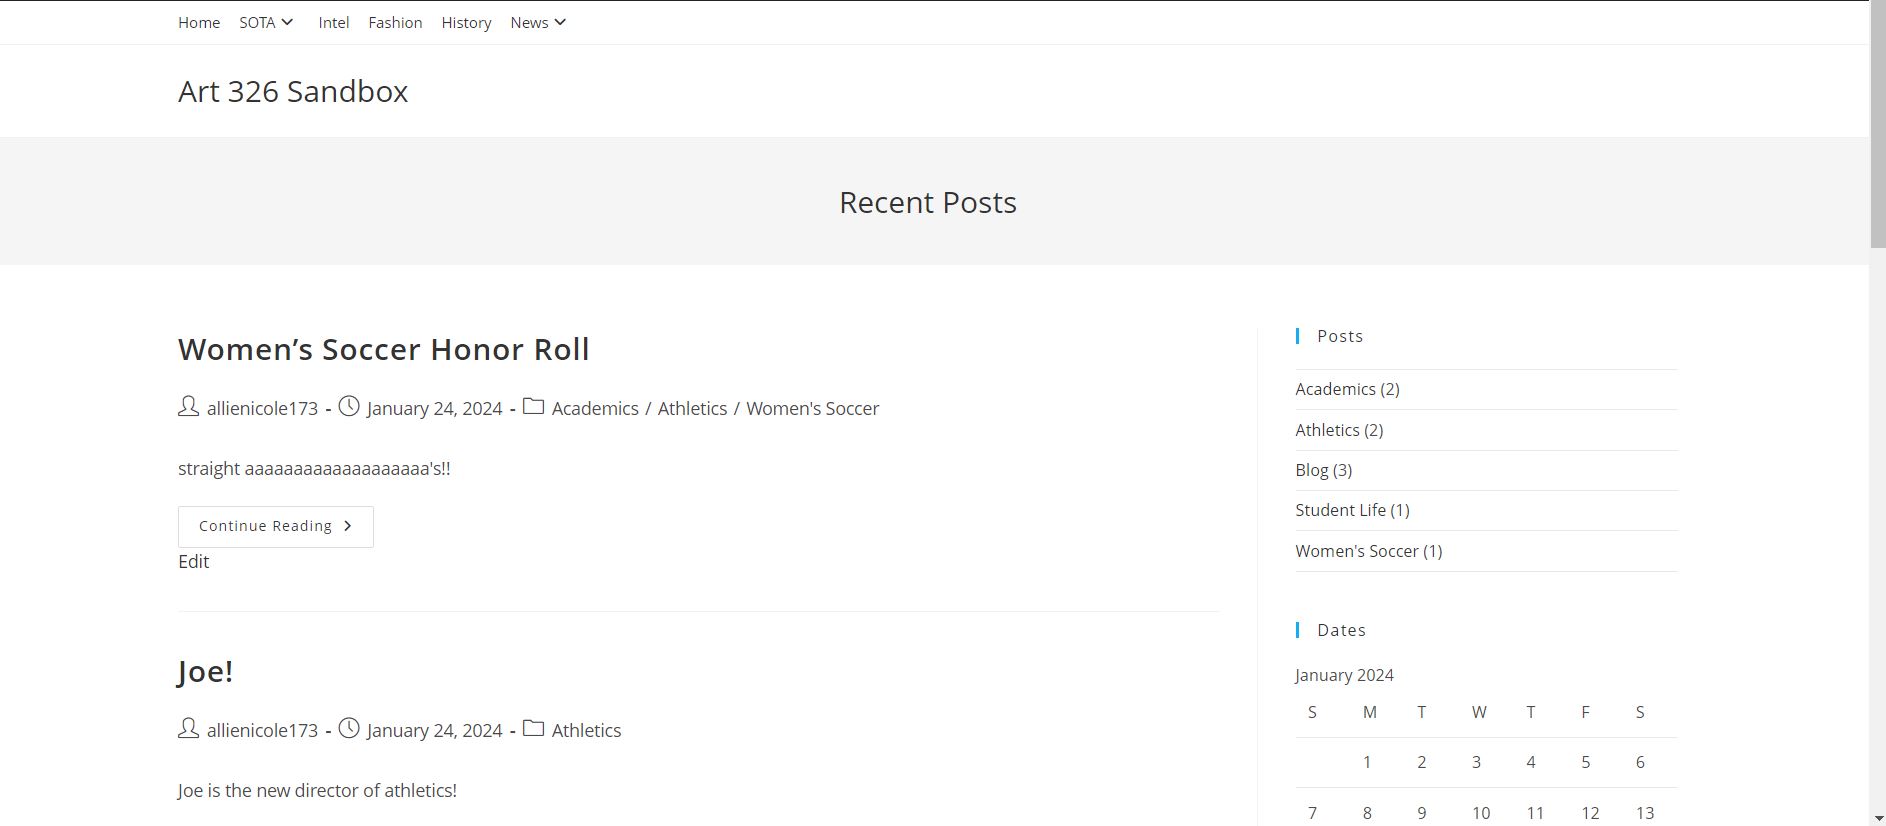This screenshot has height=826, width=1886.
Task: Click the author icon beside Women's Soccer Honor Roll
Action: tap(188, 407)
